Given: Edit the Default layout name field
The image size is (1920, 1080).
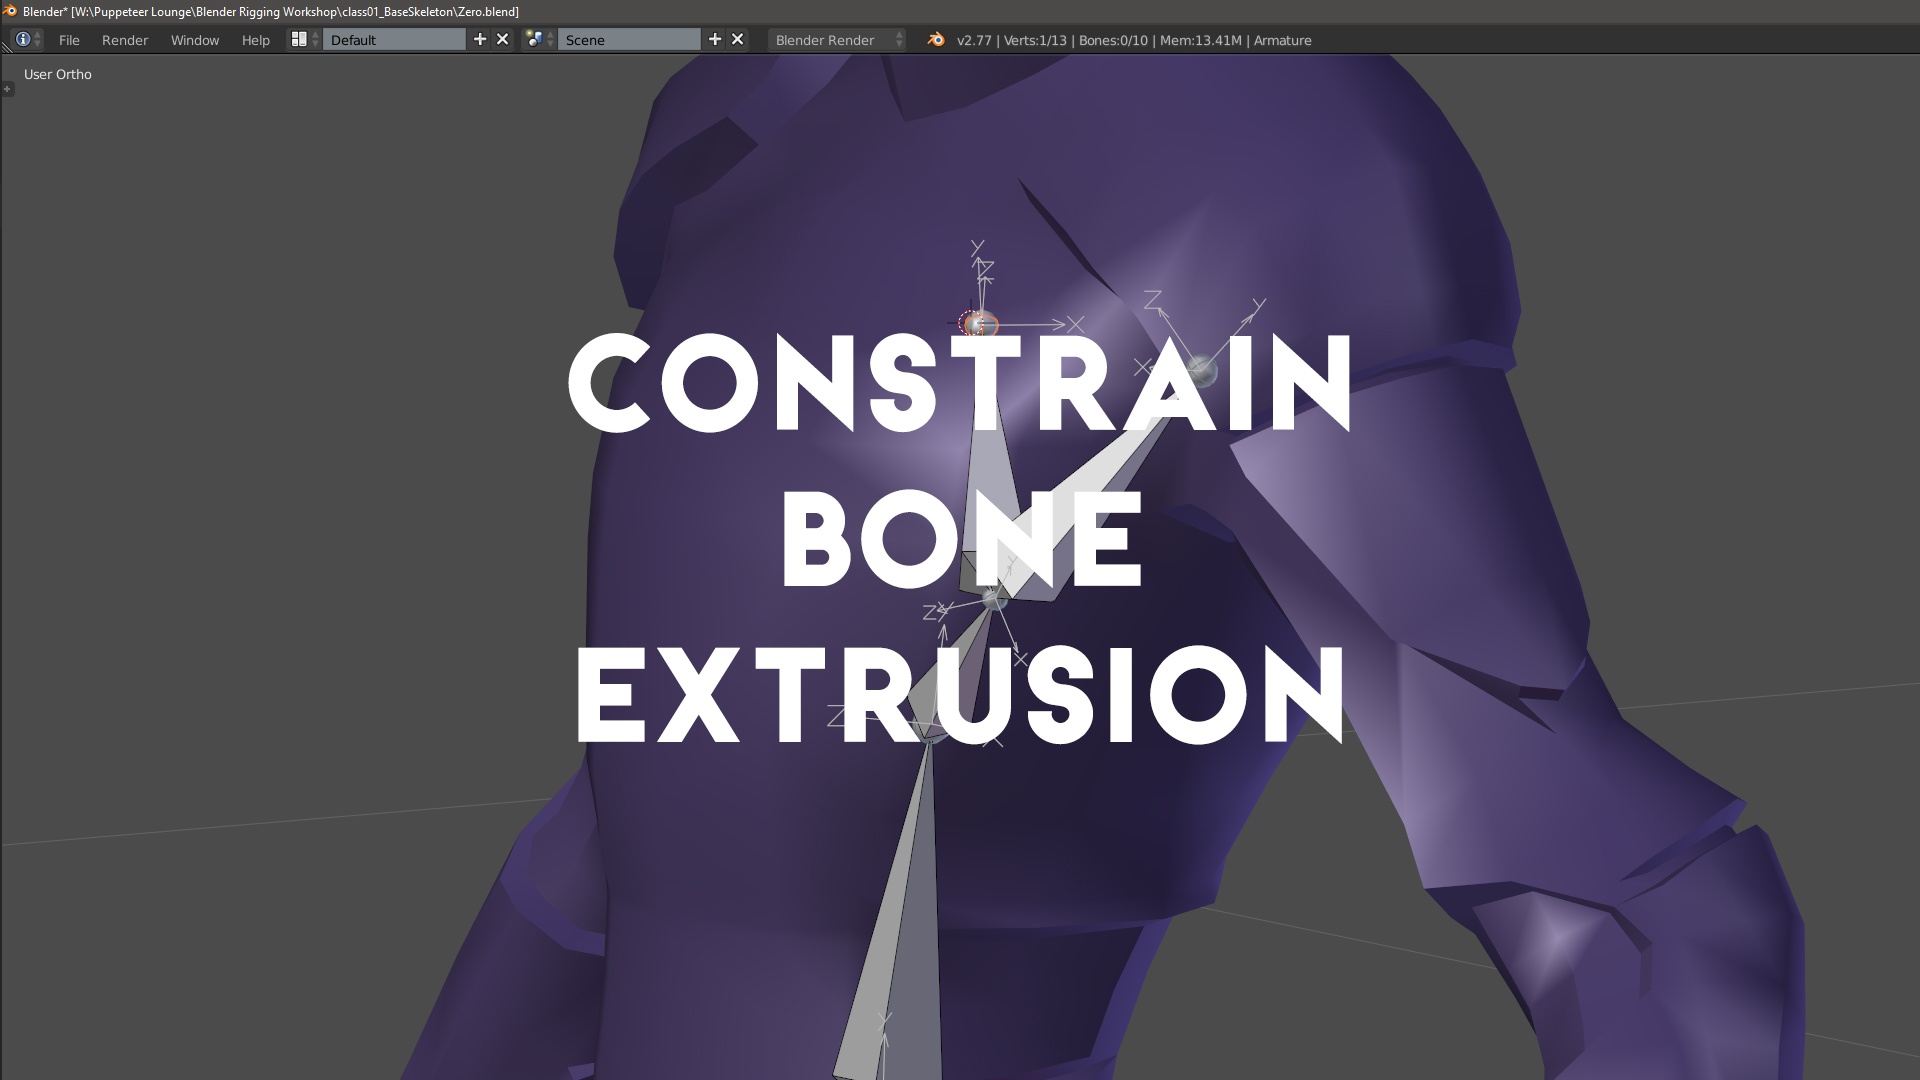Looking at the screenshot, I should point(394,40).
